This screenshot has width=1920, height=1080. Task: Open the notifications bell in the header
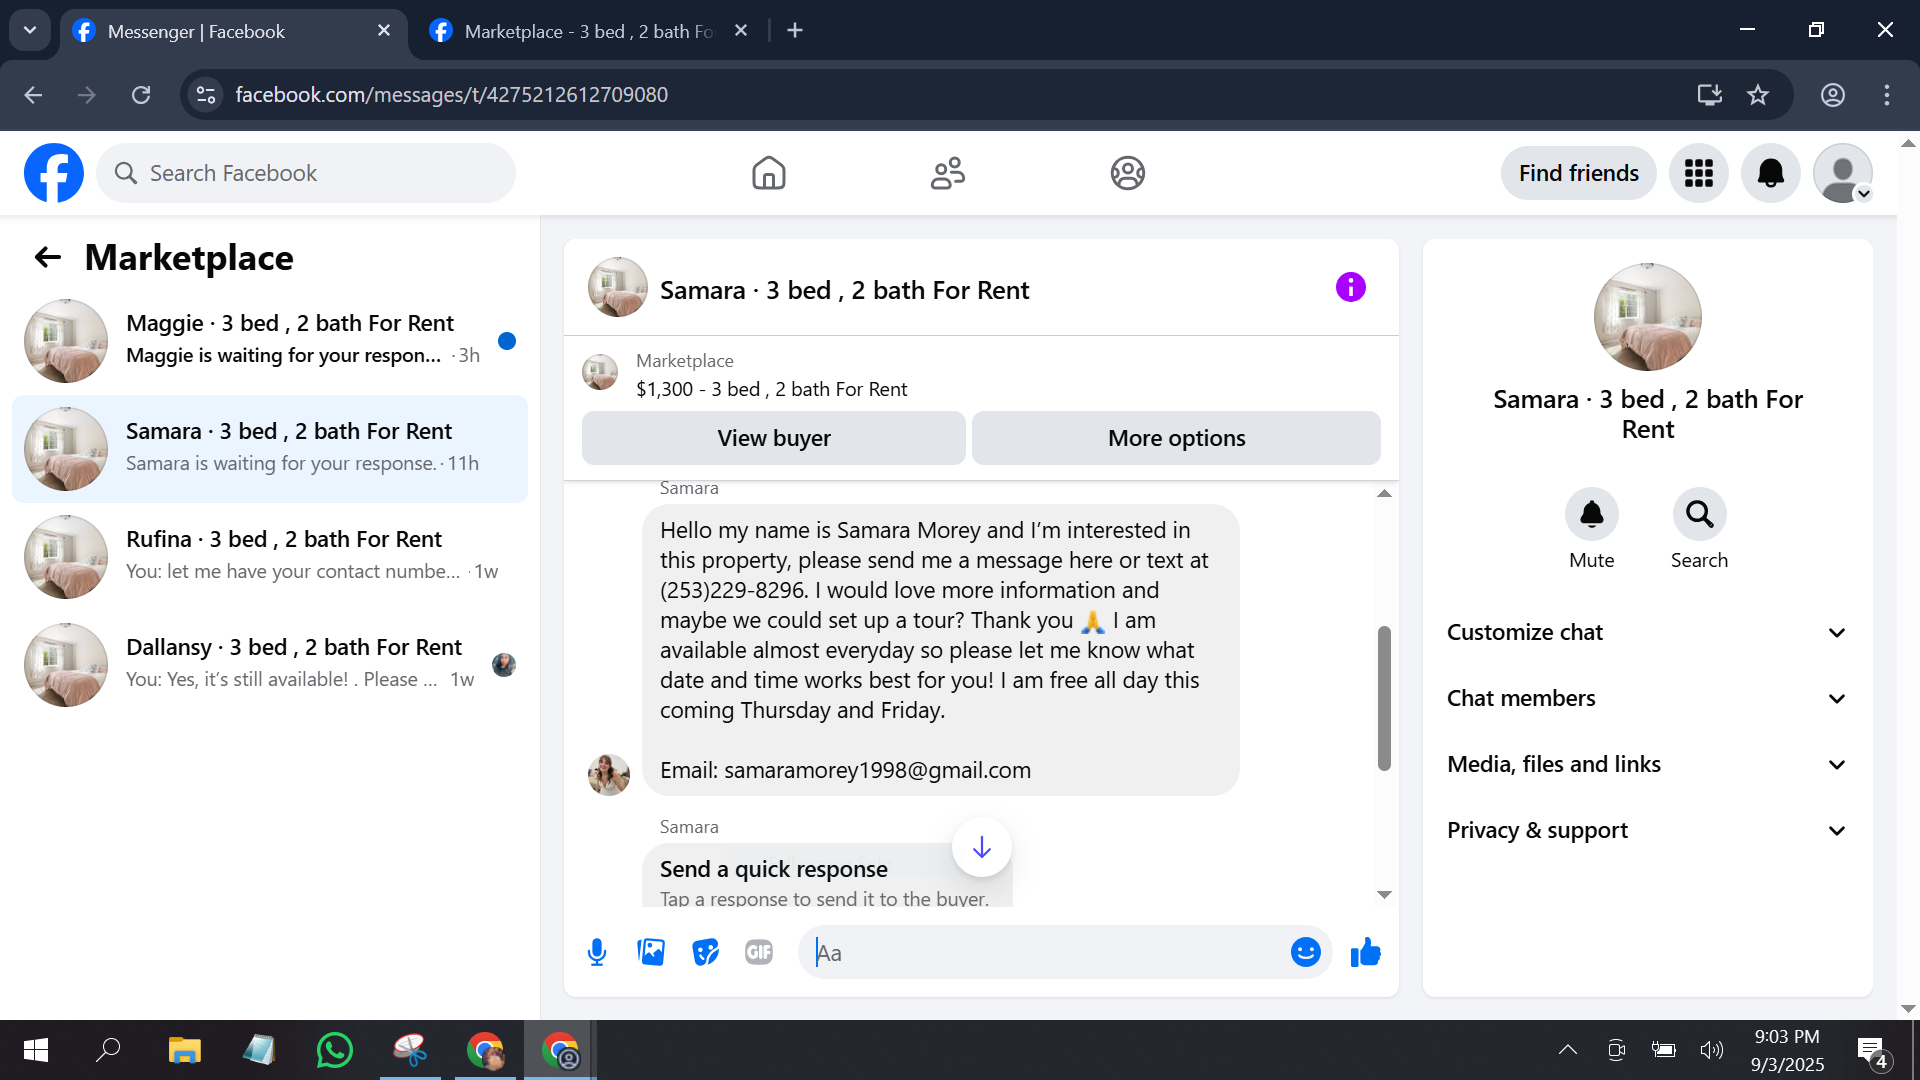tap(1770, 173)
